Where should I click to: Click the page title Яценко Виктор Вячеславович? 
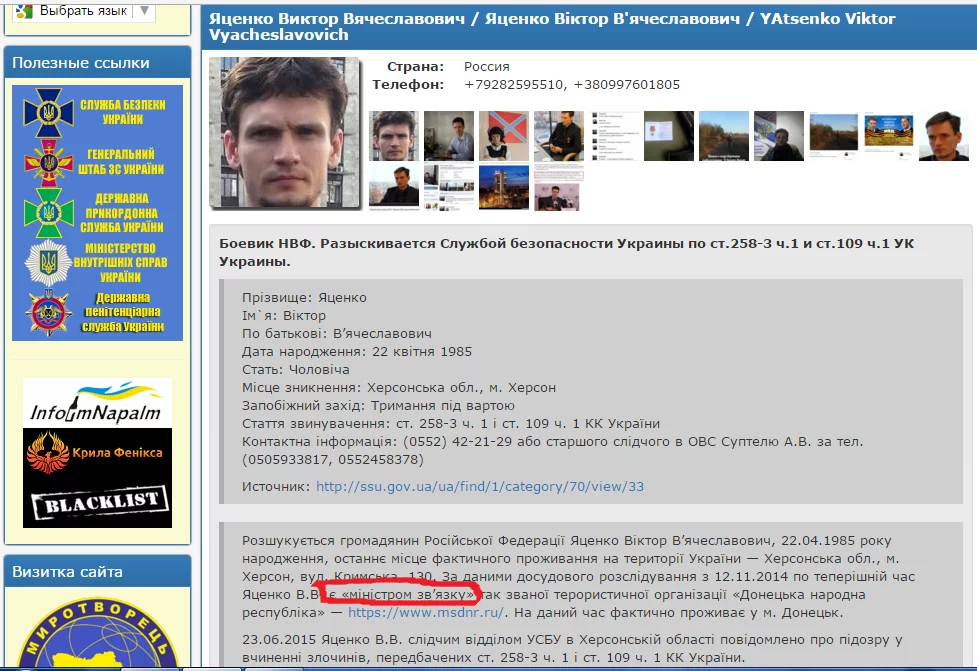coord(336,19)
